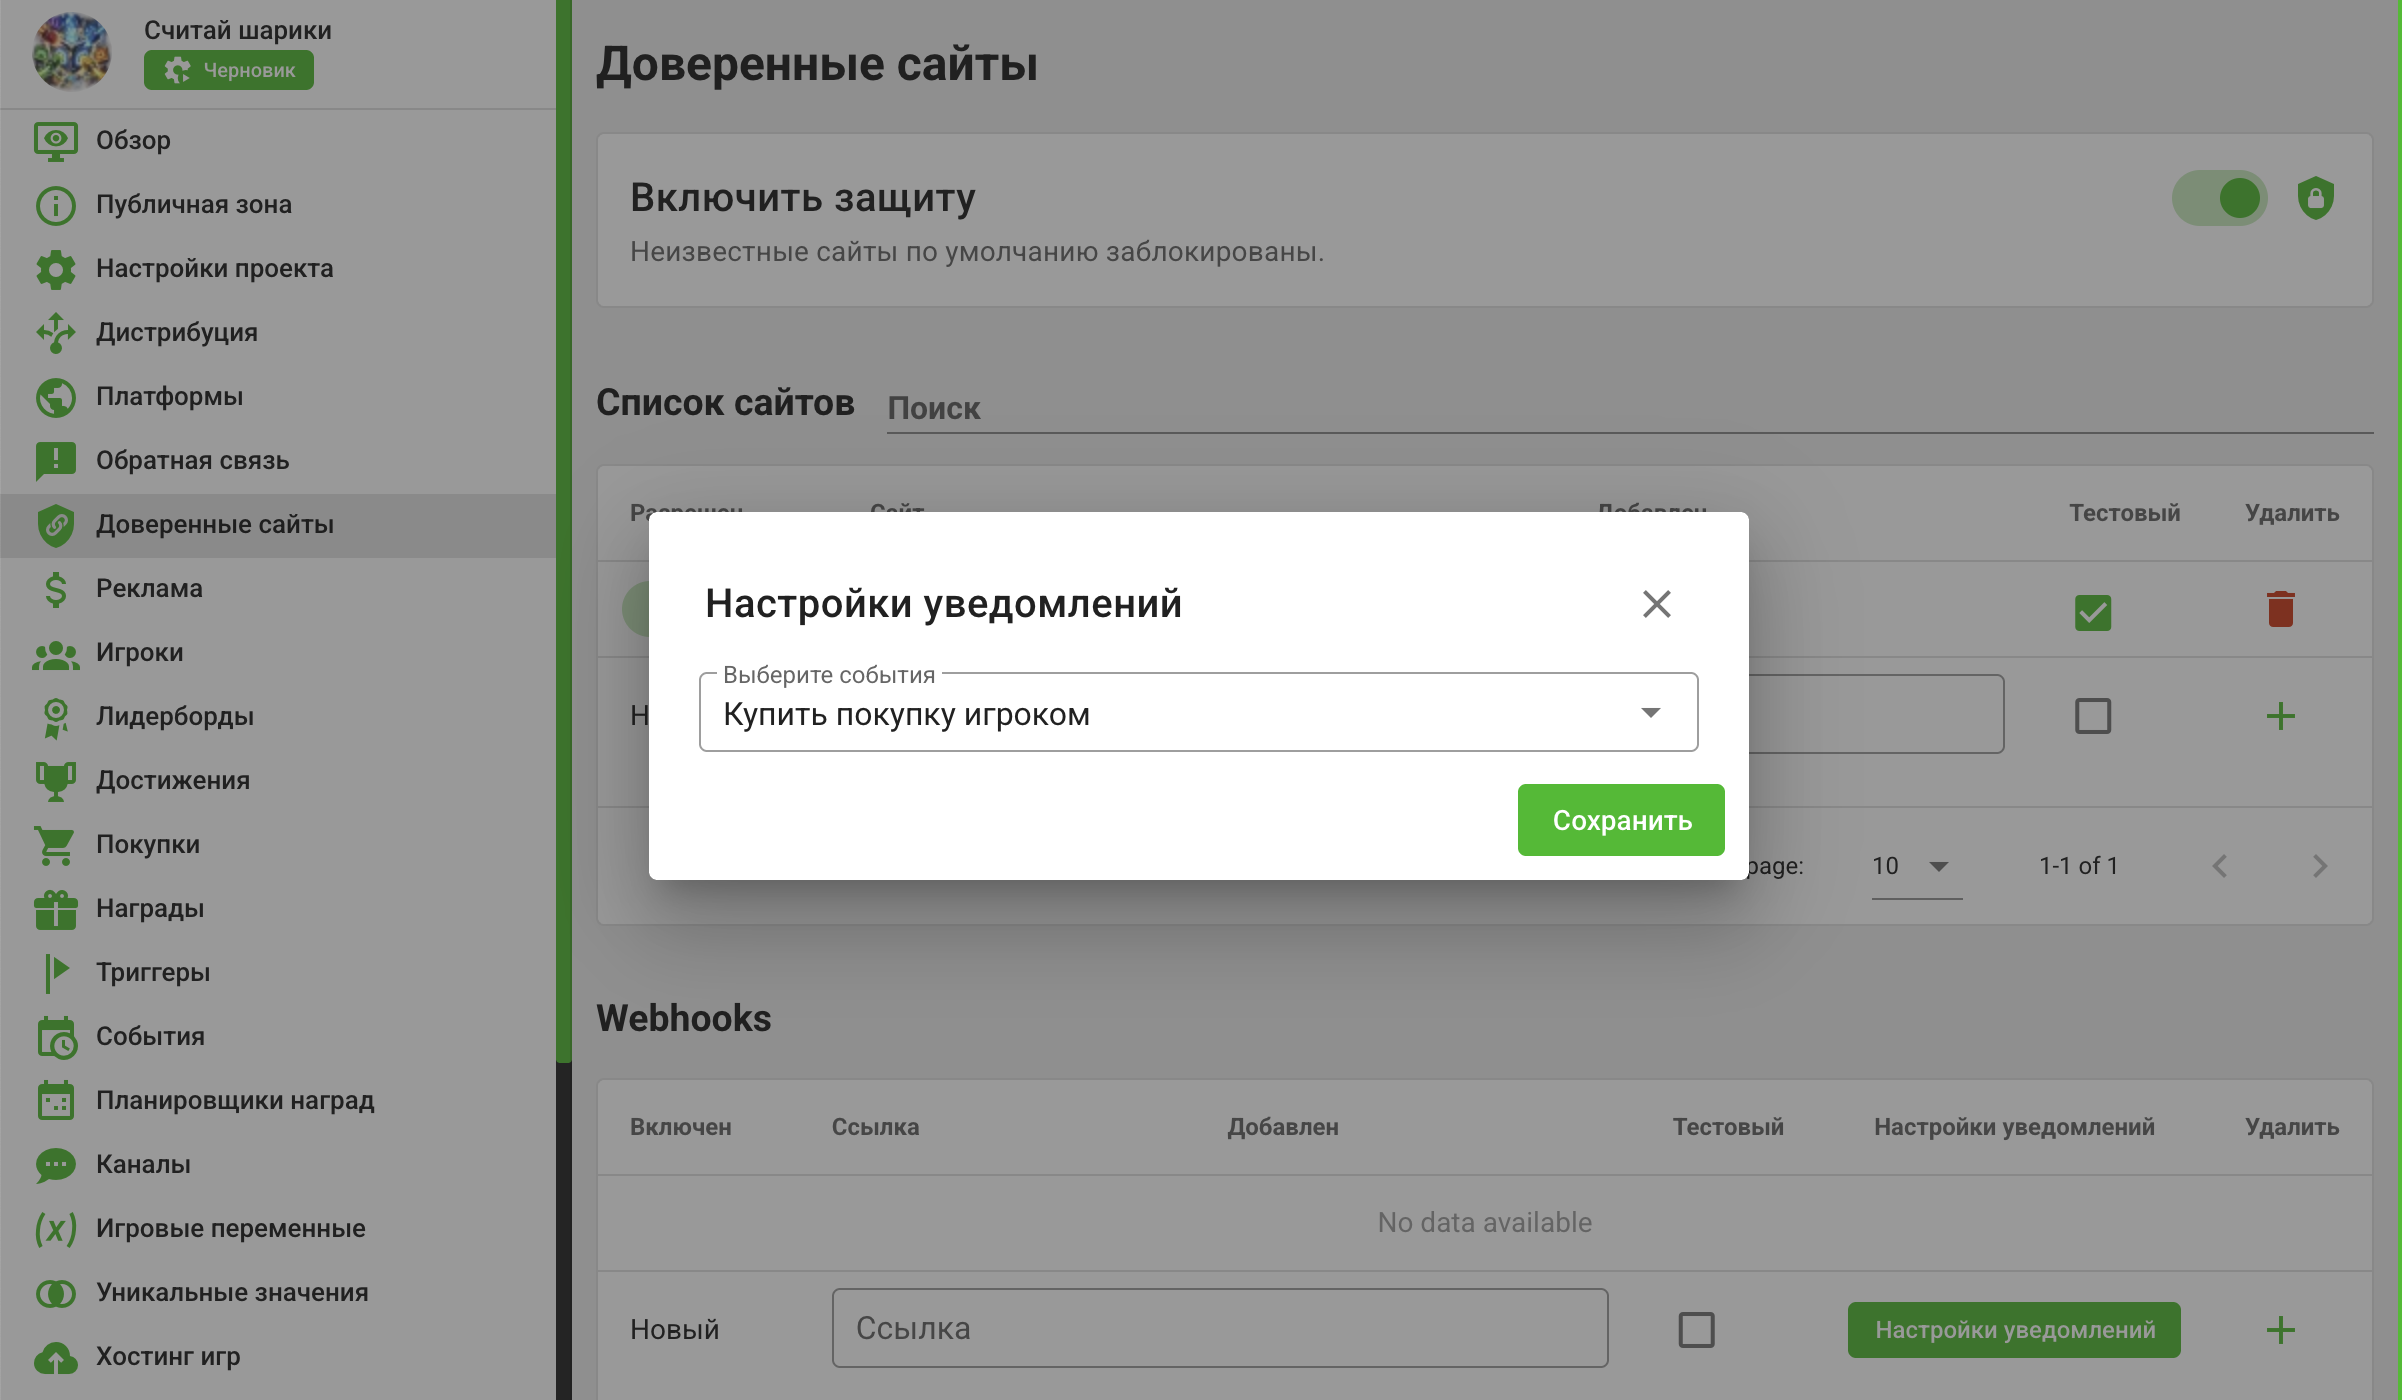Click the Сохранить button

(1621, 820)
